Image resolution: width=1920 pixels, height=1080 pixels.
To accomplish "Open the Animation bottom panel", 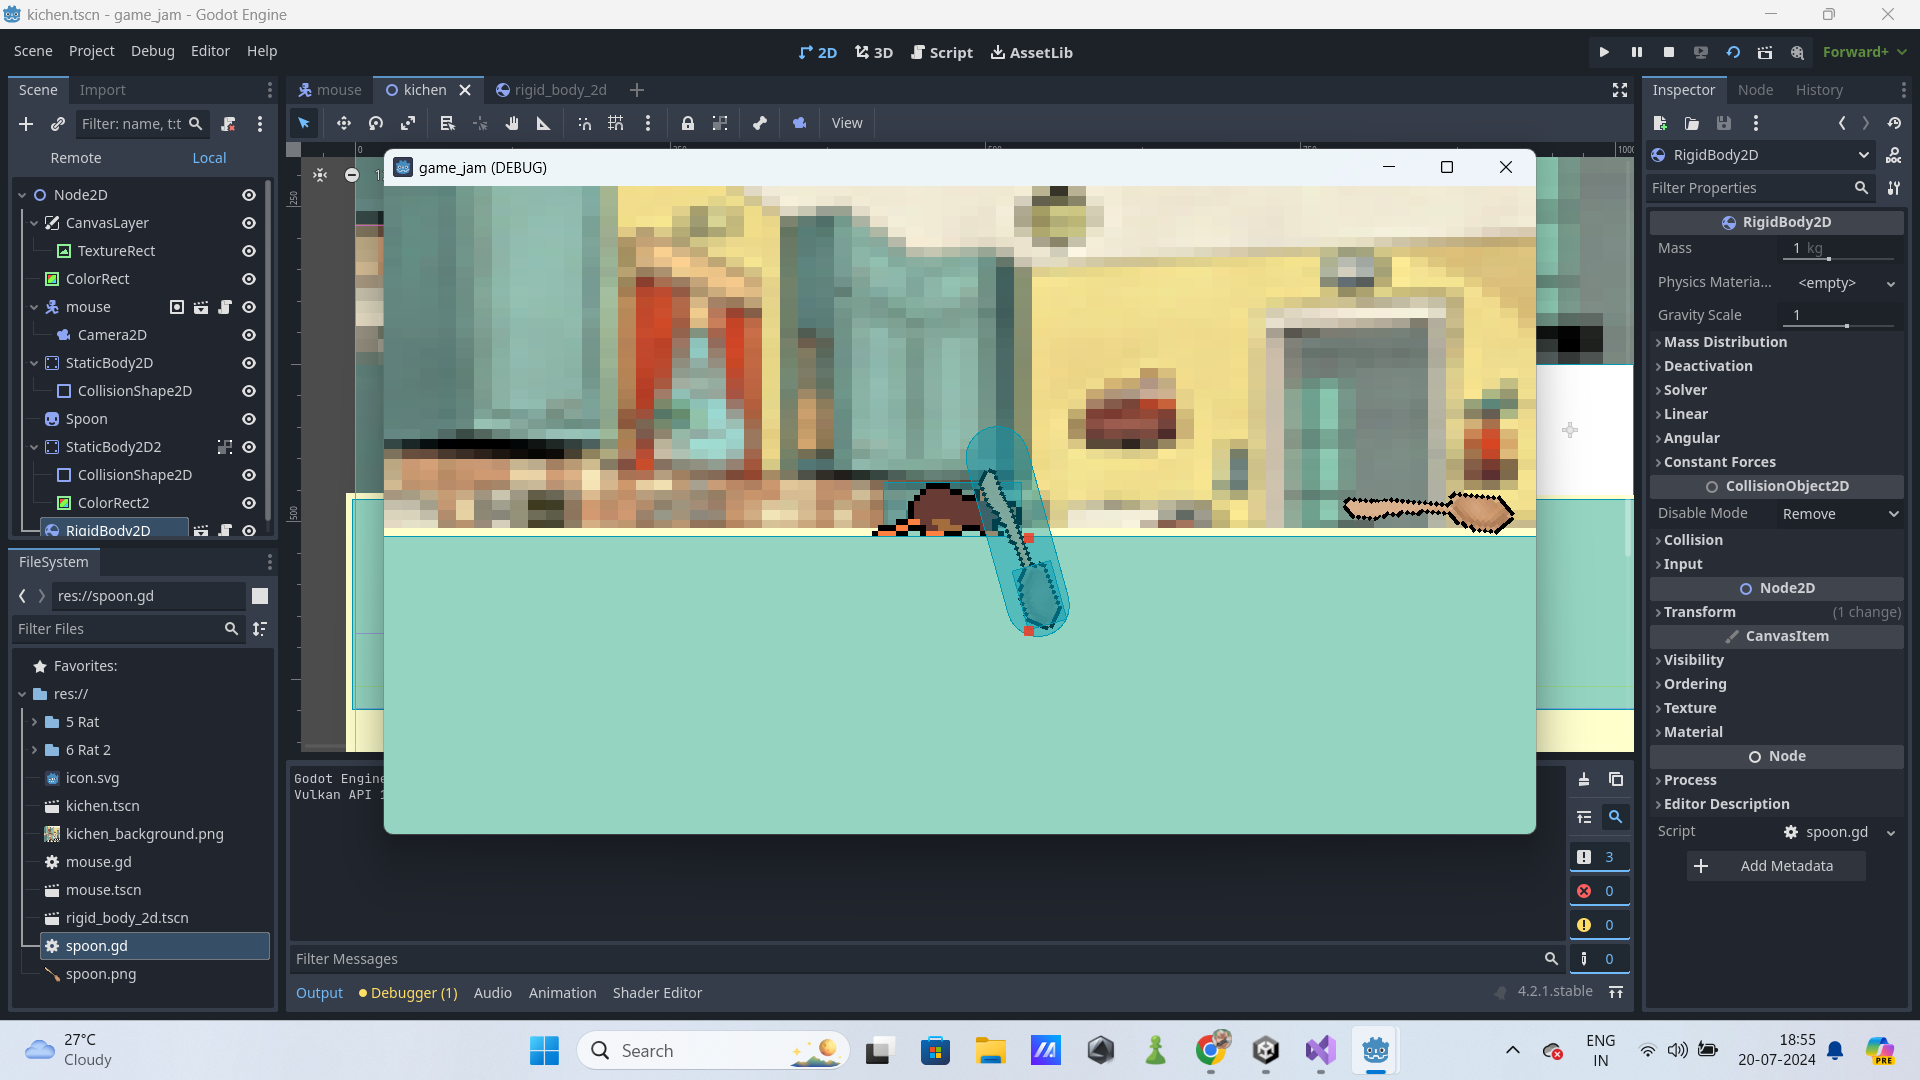I will (x=562, y=993).
